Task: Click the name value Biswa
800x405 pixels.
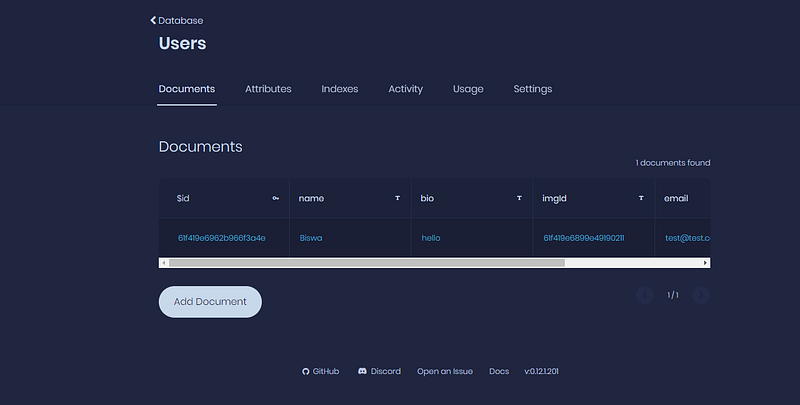Action: click(311, 238)
